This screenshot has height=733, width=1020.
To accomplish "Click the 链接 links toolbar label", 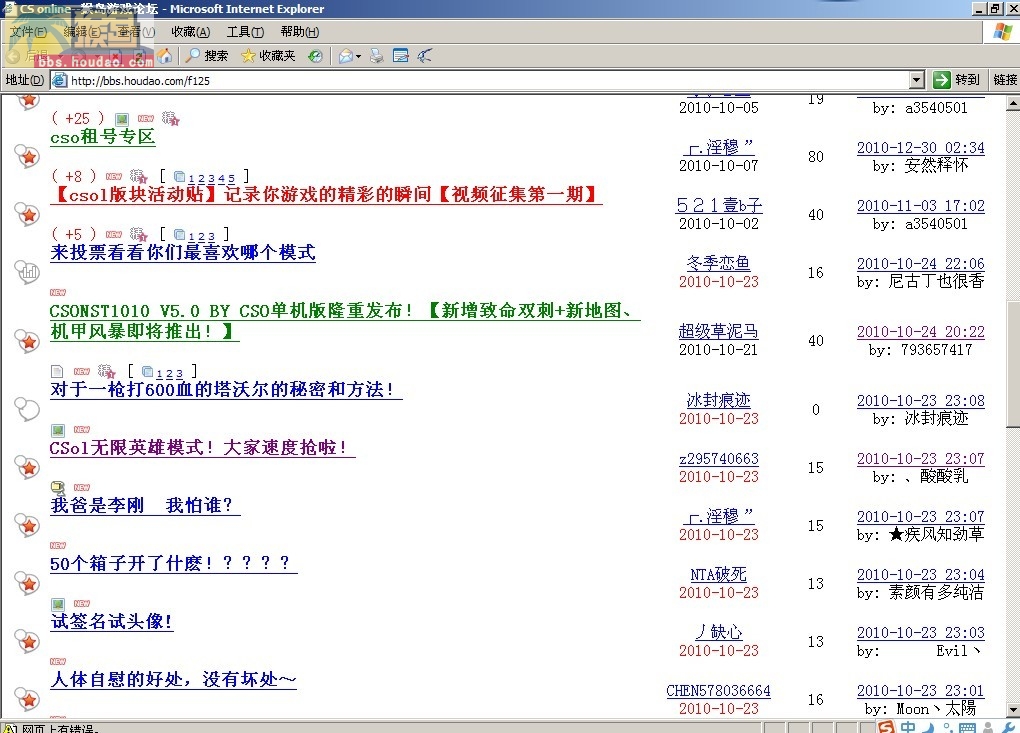I will pyautogui.click(x=1004, y=80).
